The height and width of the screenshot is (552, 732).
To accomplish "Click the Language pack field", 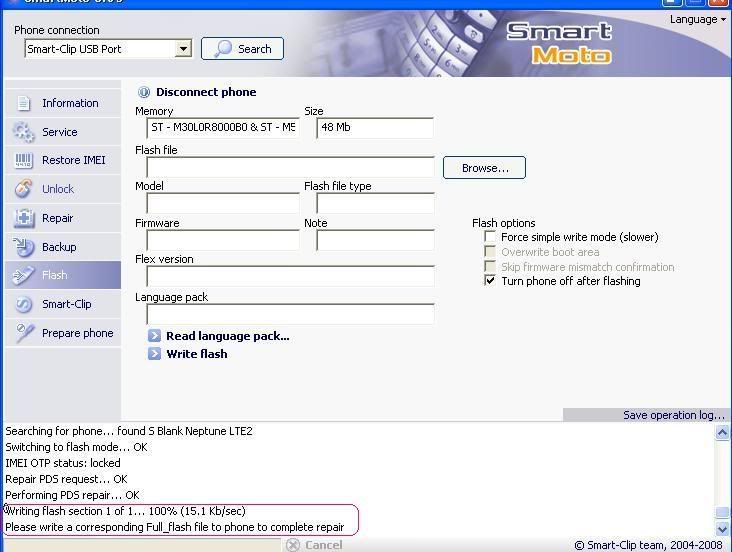I will tap(290, 314).
